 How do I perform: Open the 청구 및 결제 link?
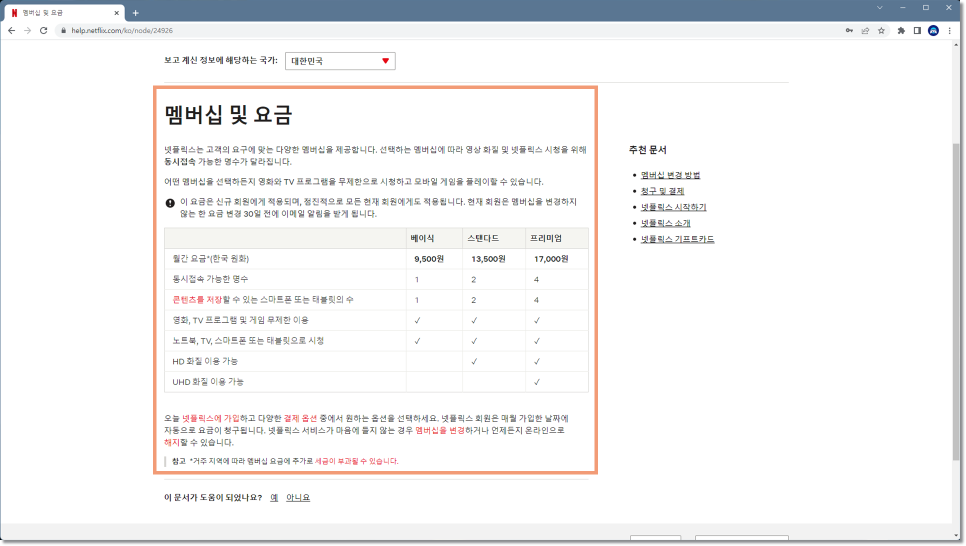(662, 191)
